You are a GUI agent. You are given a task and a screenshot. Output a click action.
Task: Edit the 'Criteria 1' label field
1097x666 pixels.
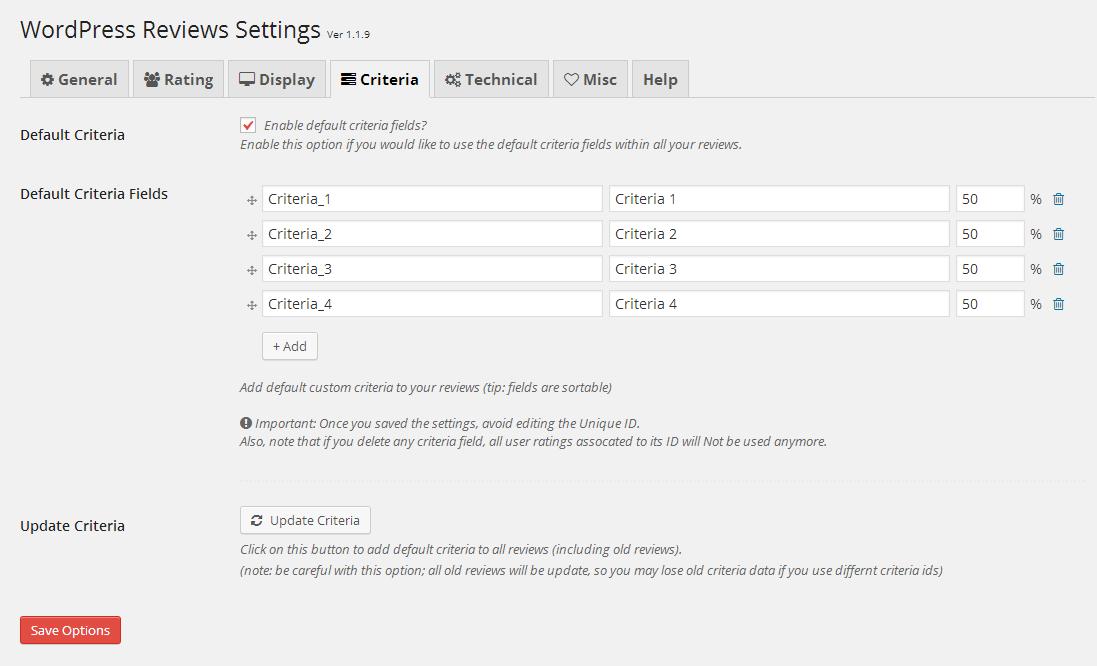click(779, 199)
